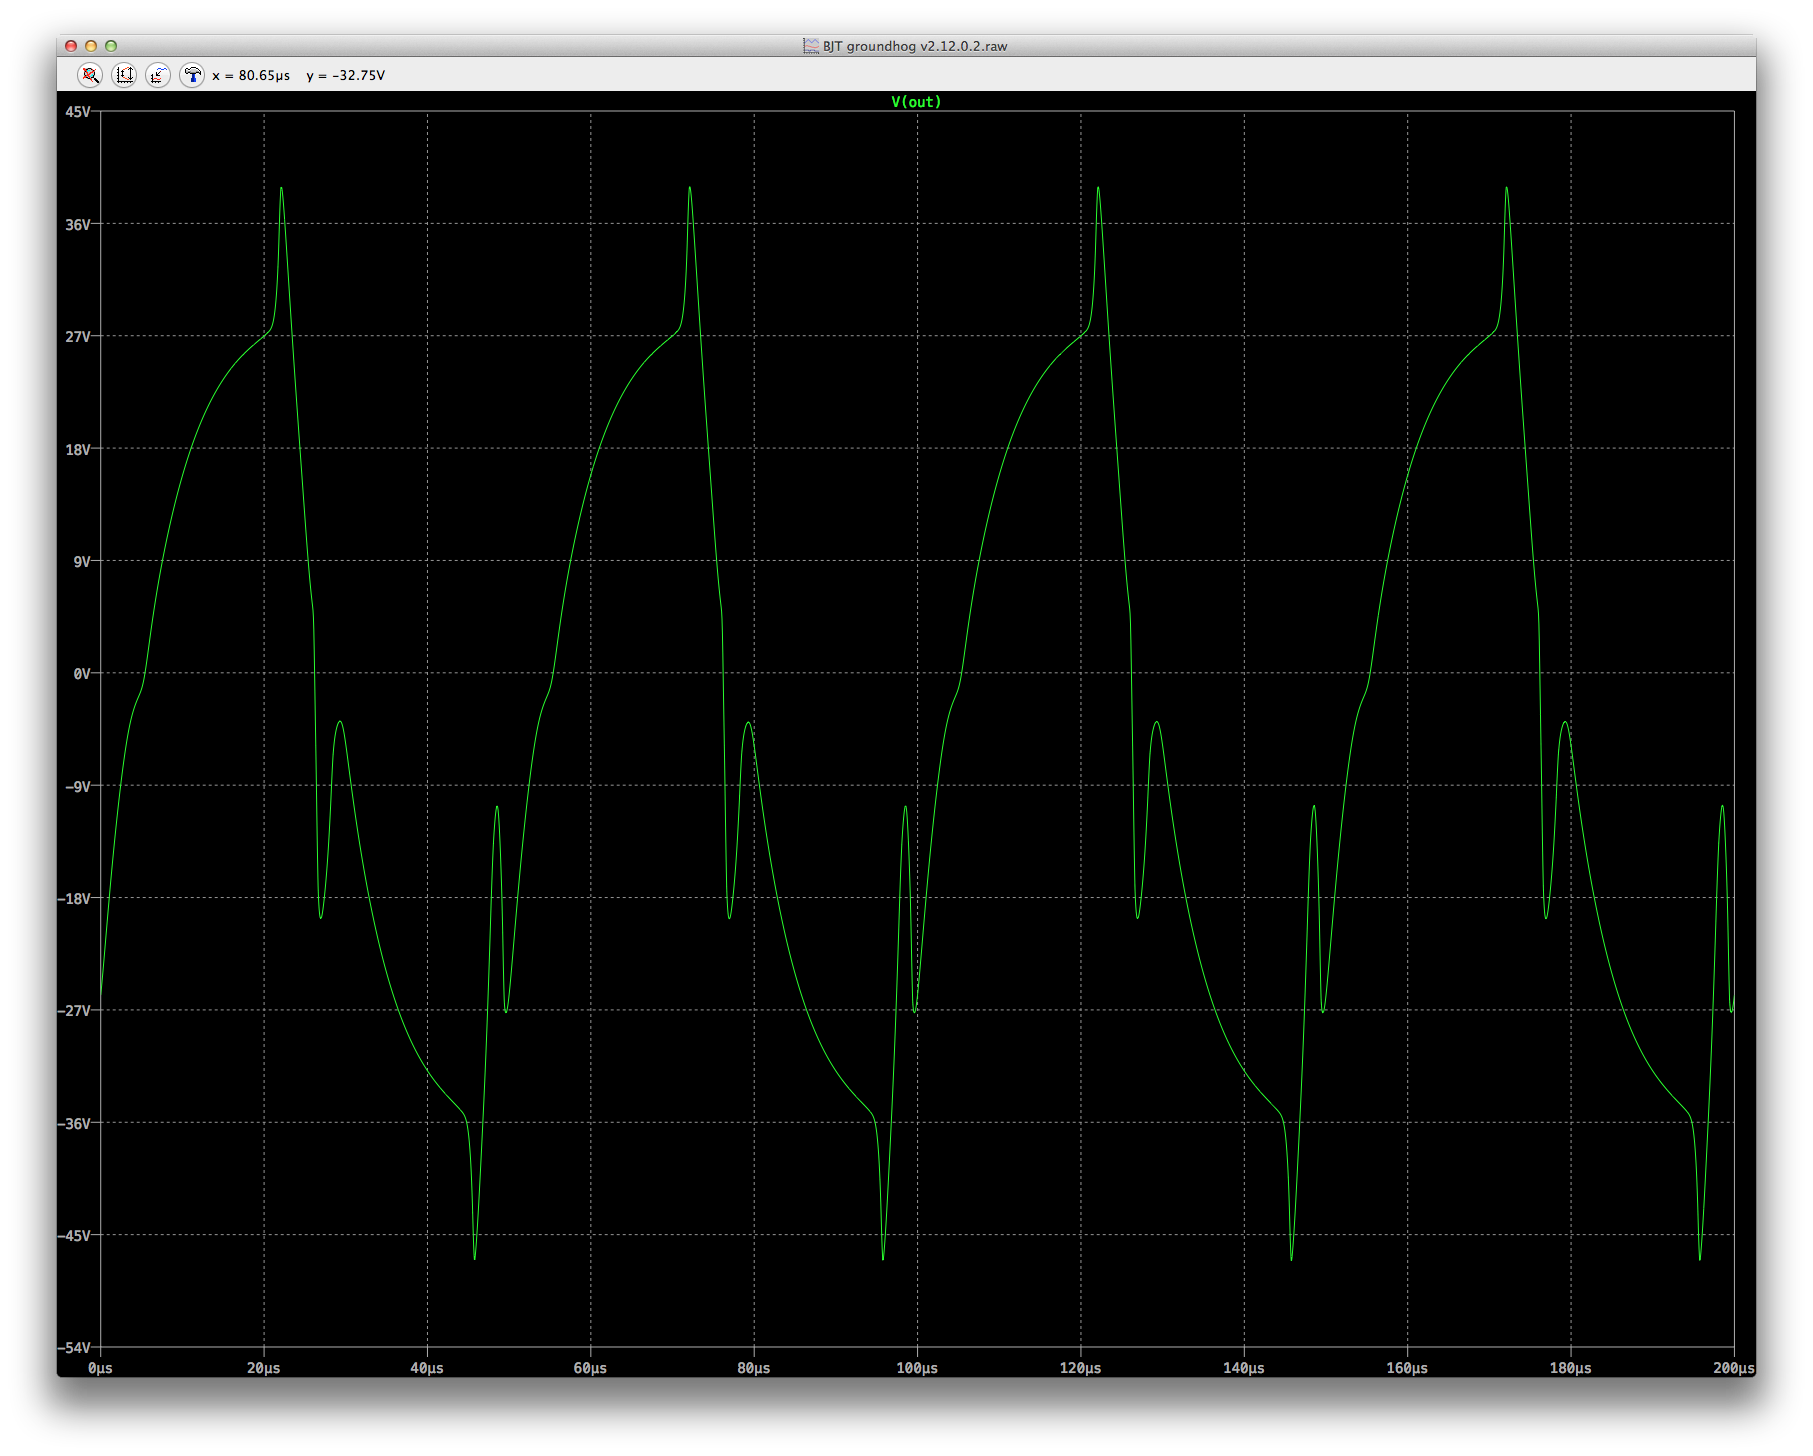1813x1456 pixels.
Task: Click the 20µs time axis label
Action: pos(264,1368)
